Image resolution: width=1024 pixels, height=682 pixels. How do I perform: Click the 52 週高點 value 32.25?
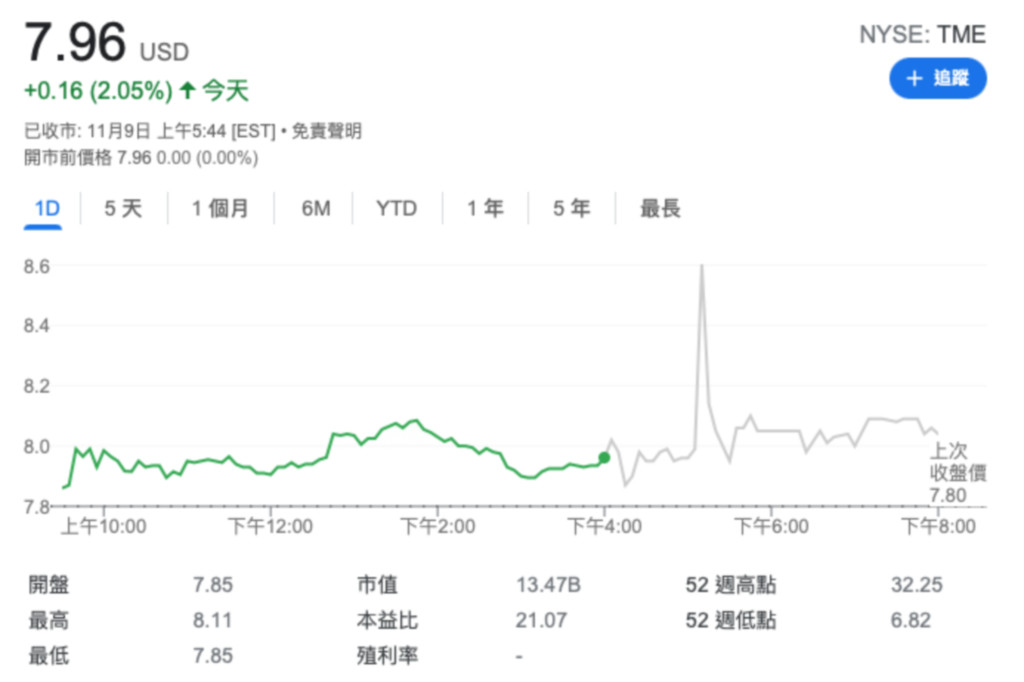point(916,585)
